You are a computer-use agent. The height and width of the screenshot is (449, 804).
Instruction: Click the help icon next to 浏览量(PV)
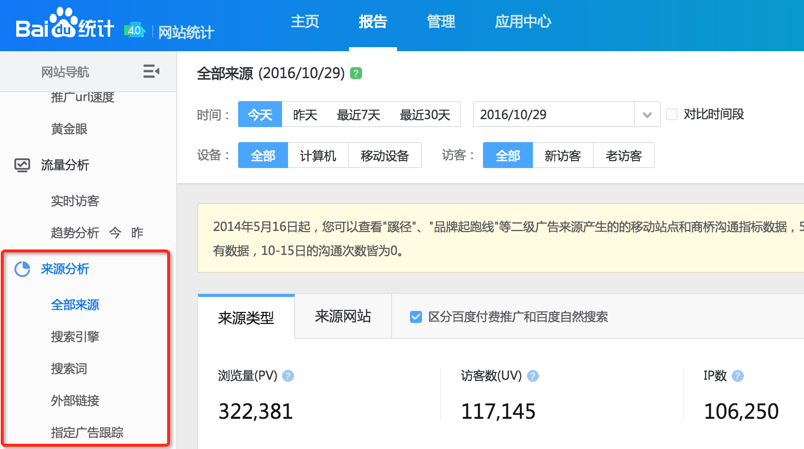tap(288, 376)
